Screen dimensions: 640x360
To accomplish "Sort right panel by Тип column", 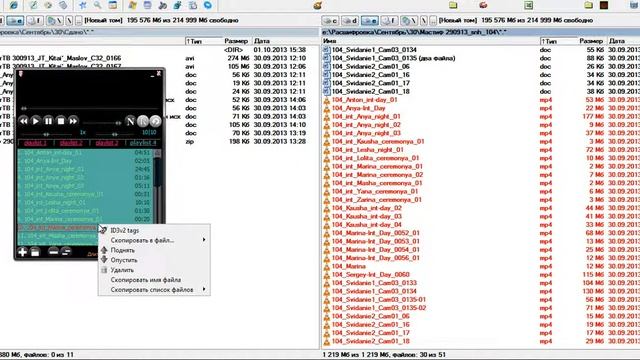I will 558,41.
